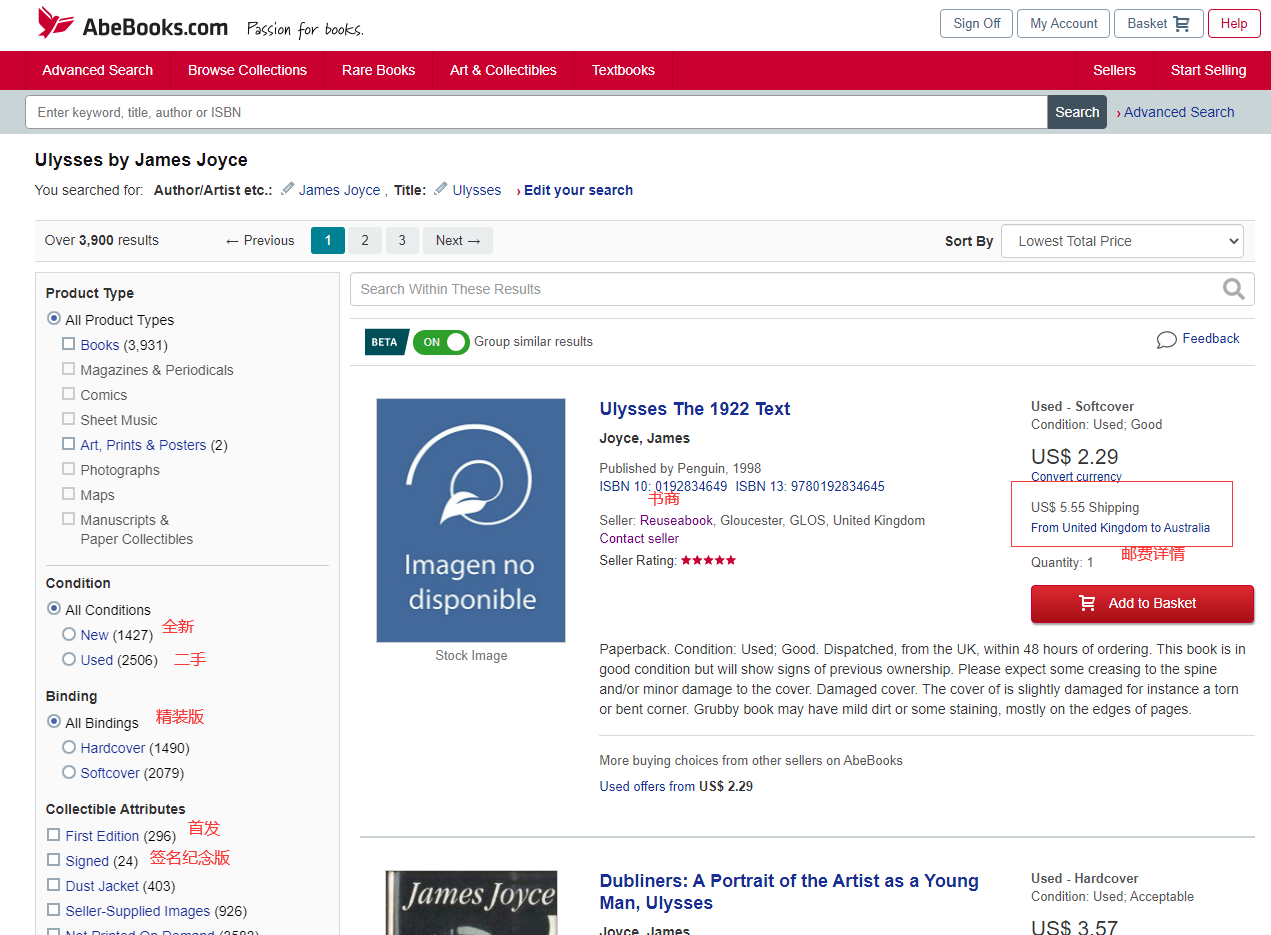The height and width of the screenshot is (935, 1271).
Task: Select the Hardcover binding radio button
Action: pos(69,747)
